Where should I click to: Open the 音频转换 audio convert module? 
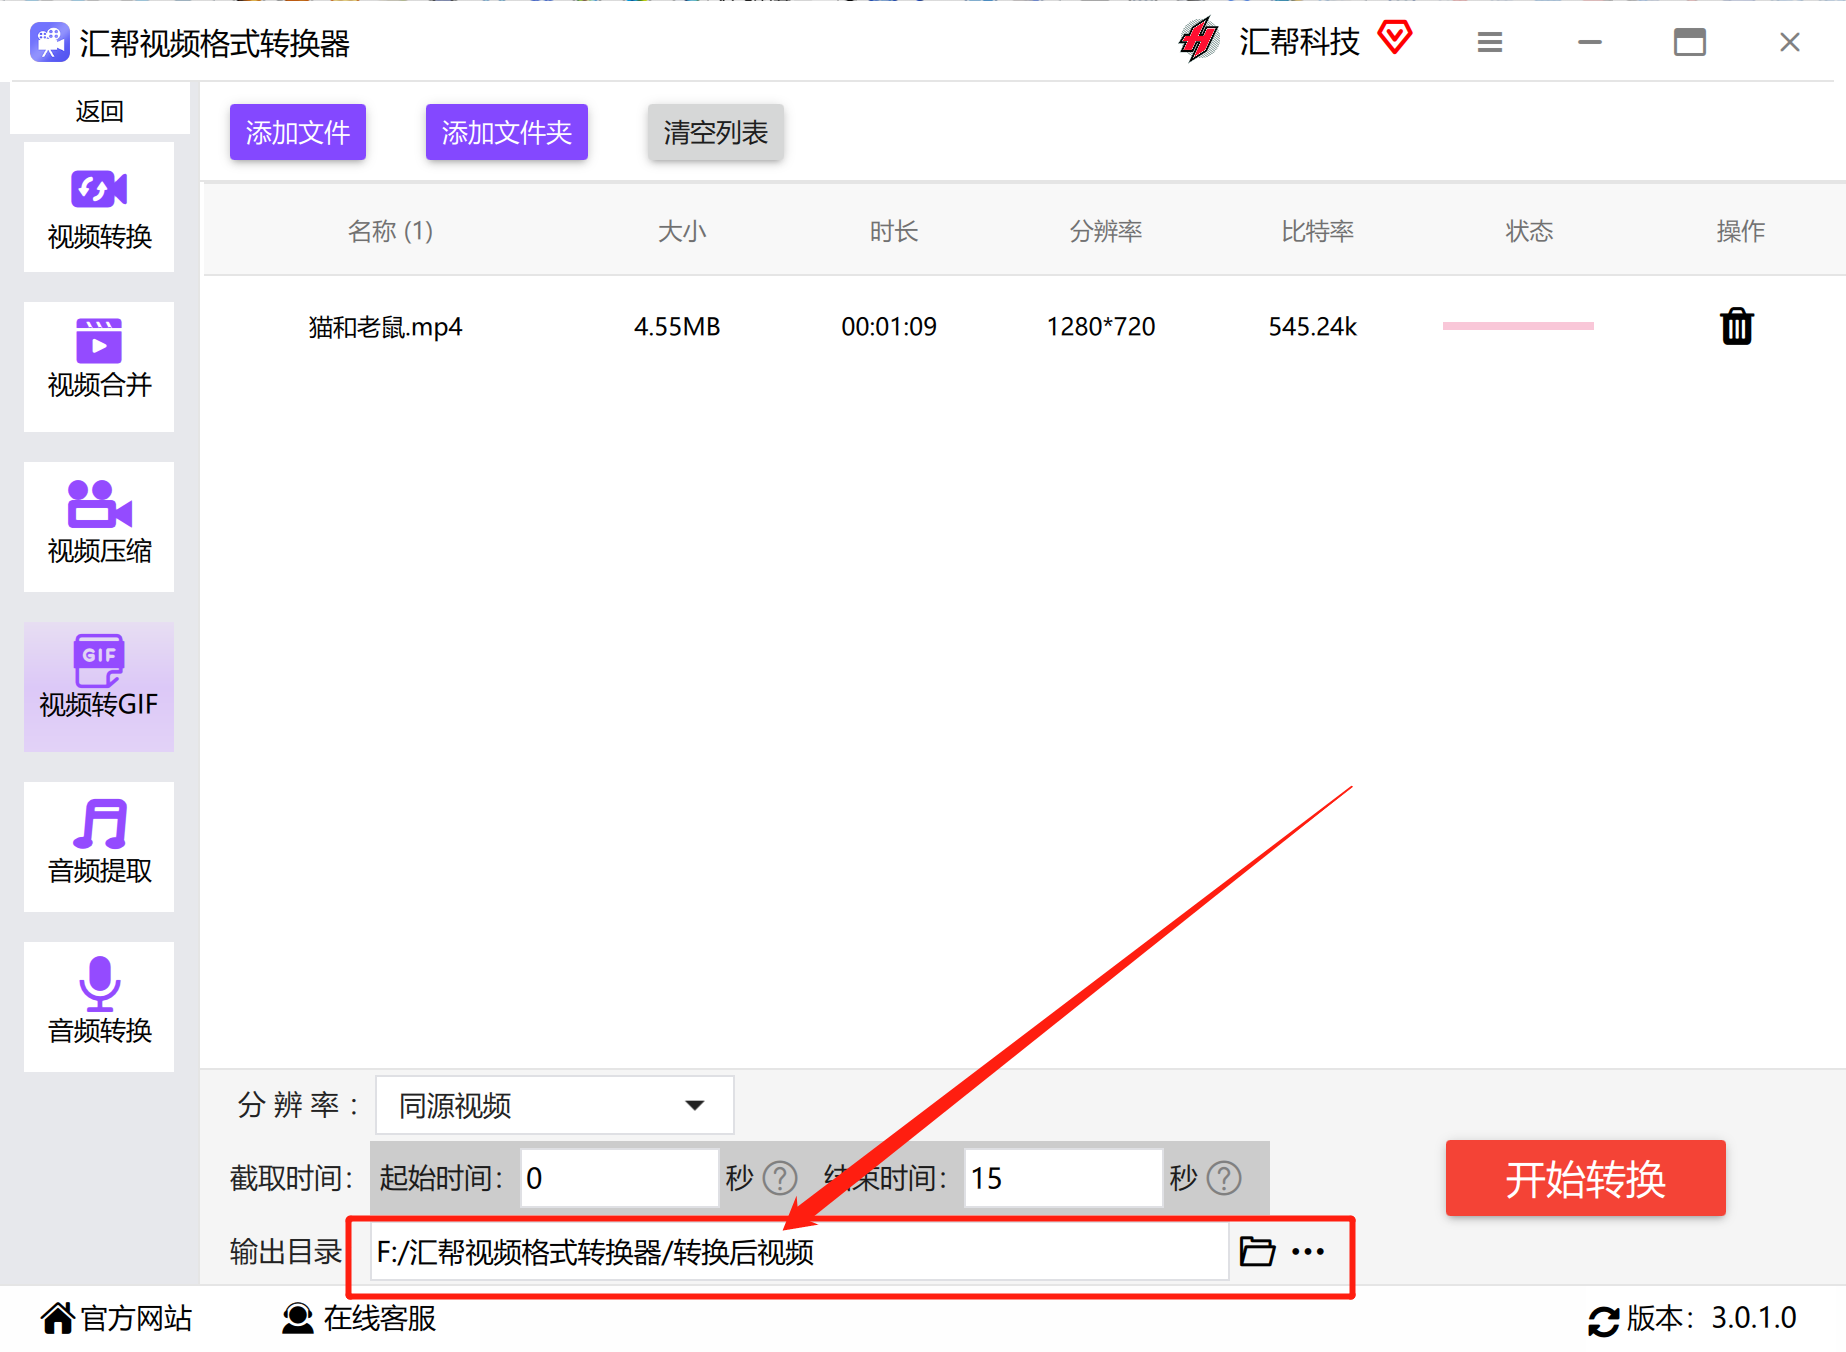point(99,1007)
